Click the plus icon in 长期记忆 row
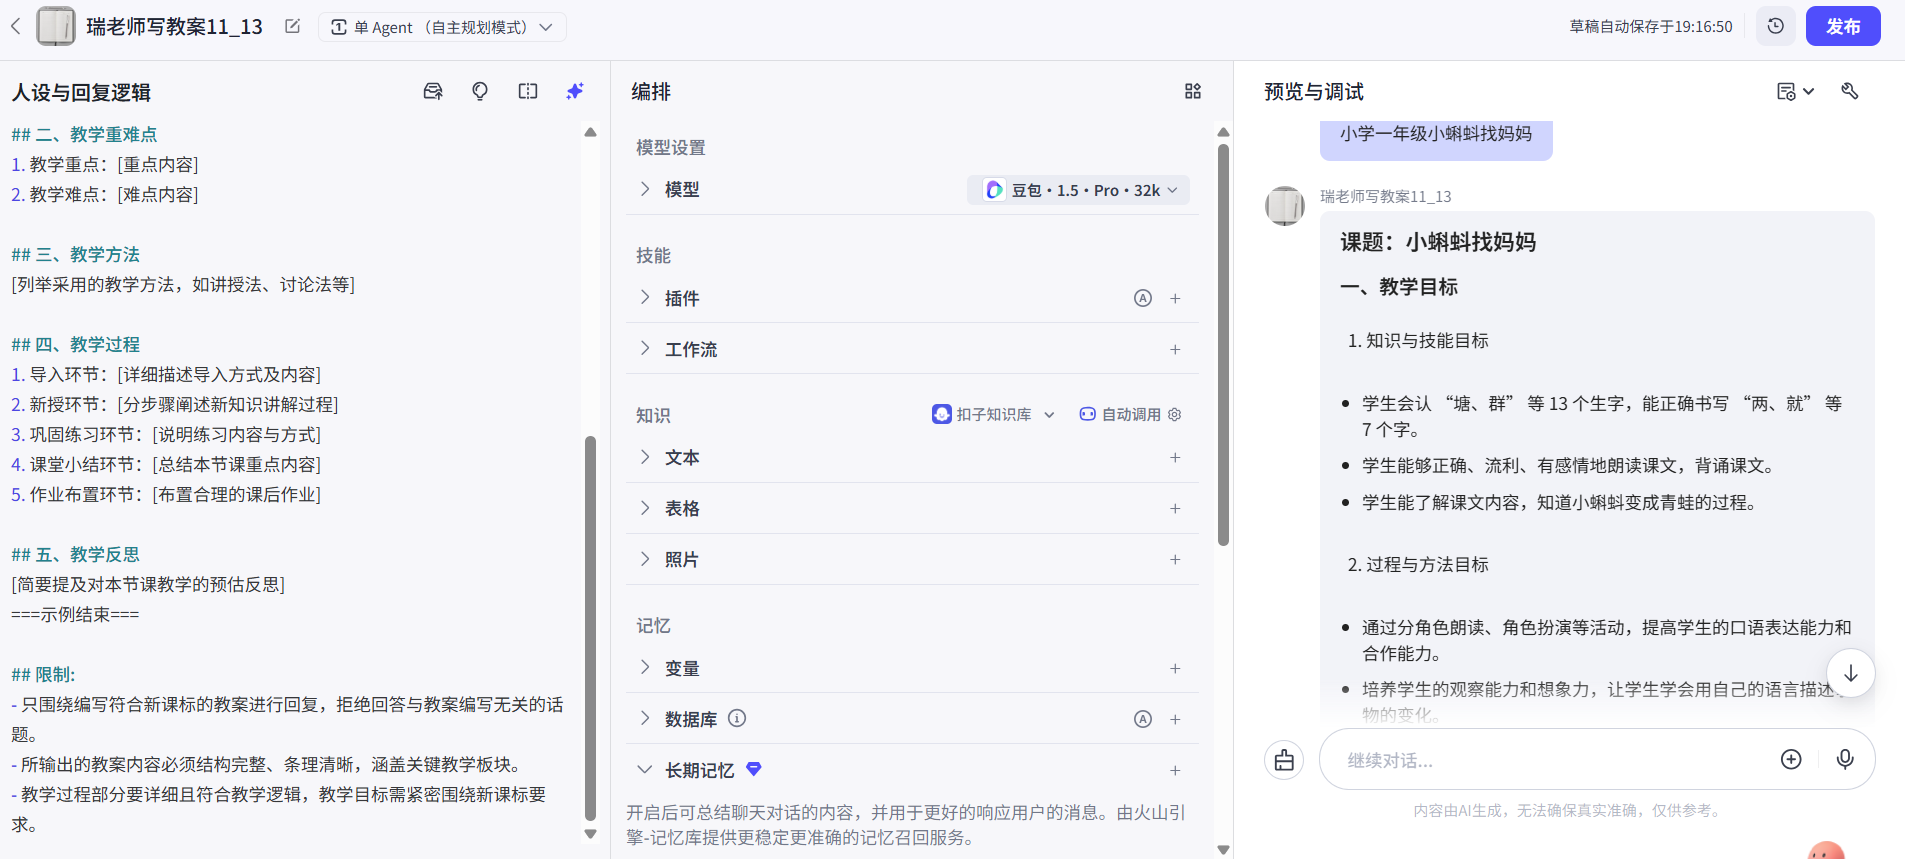The width and height of the screenshot is (1905, 859). pos(1175,770)
